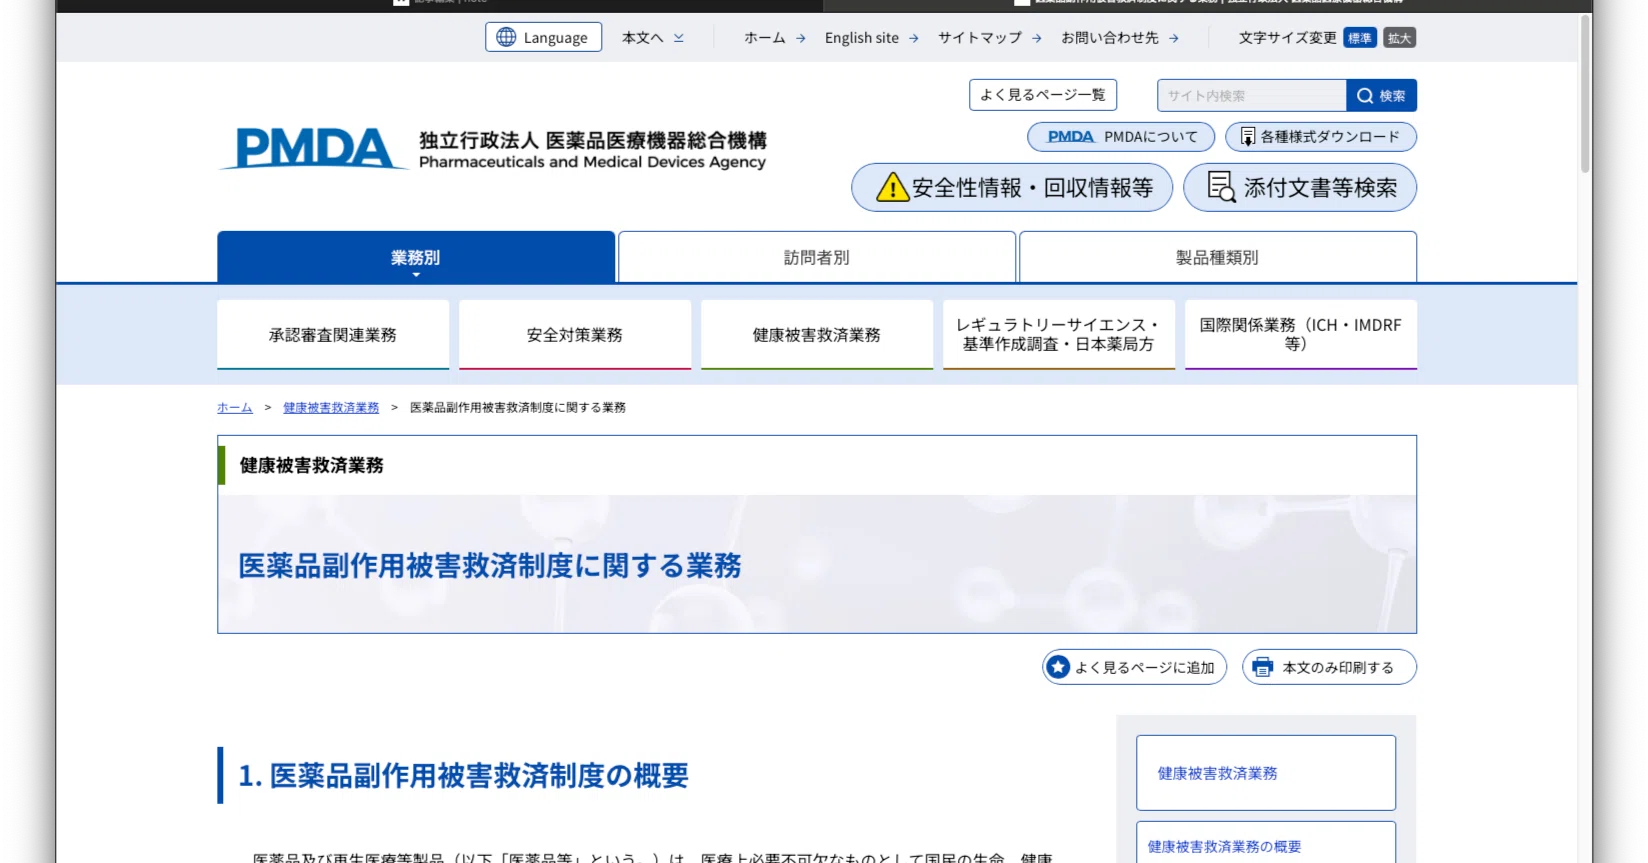Set font size to 拡大
1648x863 pixels.
click(1400, 38)
